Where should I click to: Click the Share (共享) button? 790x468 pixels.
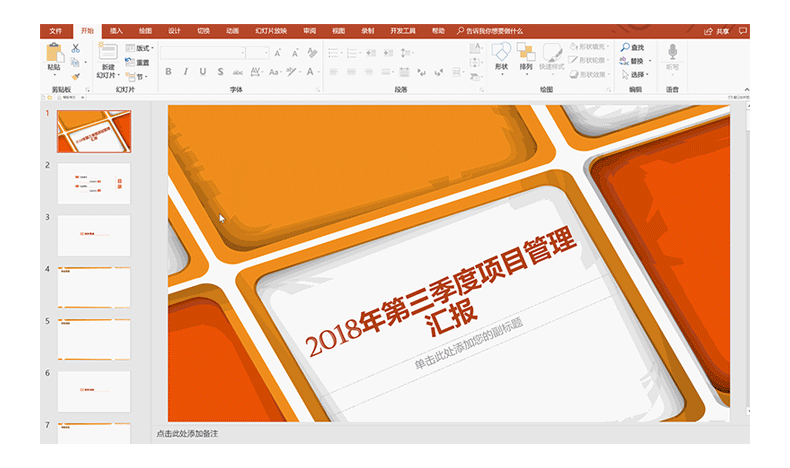[x=716, y=31]
